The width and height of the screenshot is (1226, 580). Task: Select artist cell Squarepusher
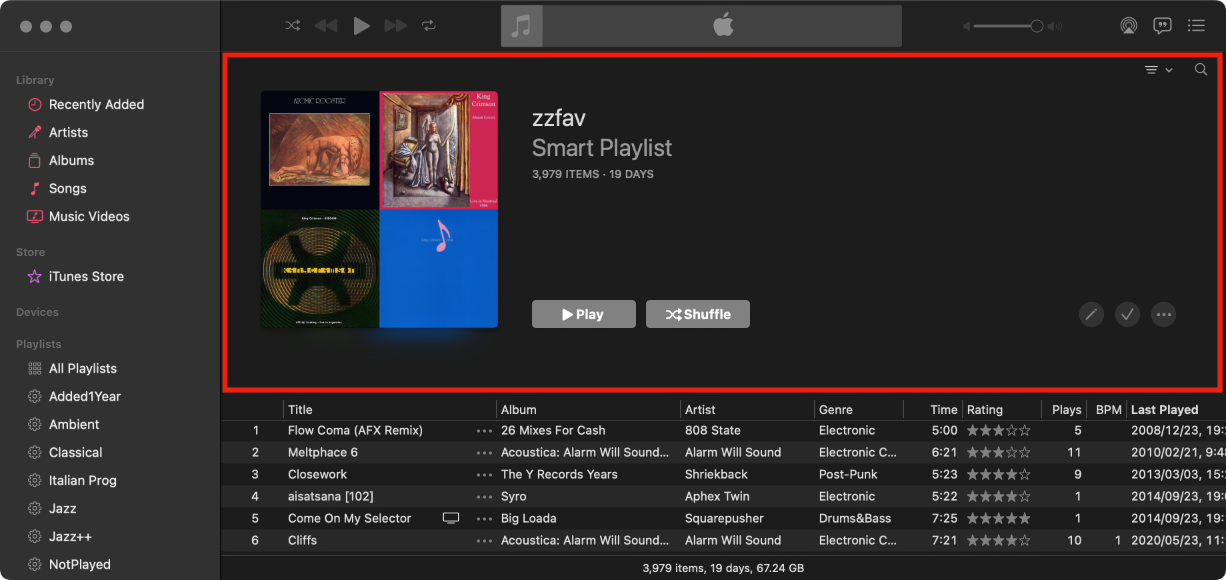(726, 518)
